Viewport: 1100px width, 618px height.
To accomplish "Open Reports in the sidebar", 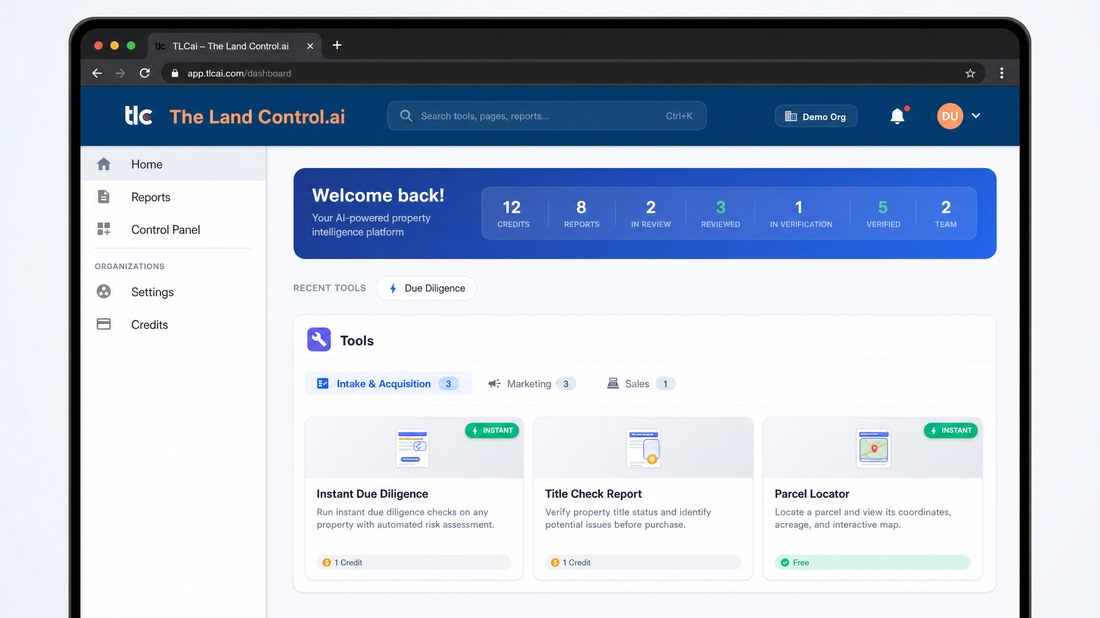I will point(173,197).
